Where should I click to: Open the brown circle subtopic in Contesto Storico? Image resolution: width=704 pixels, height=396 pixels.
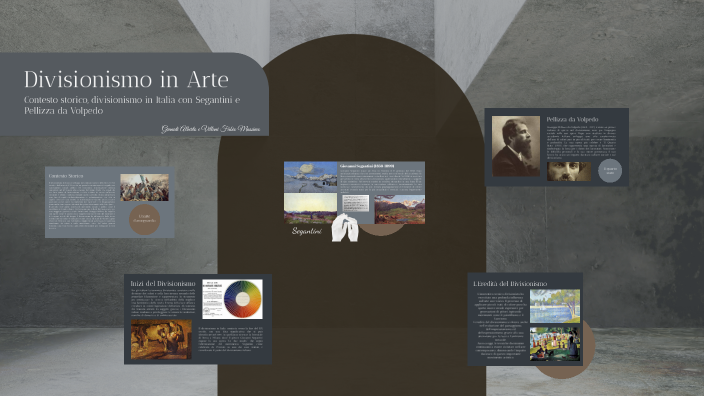click(145, 219)
